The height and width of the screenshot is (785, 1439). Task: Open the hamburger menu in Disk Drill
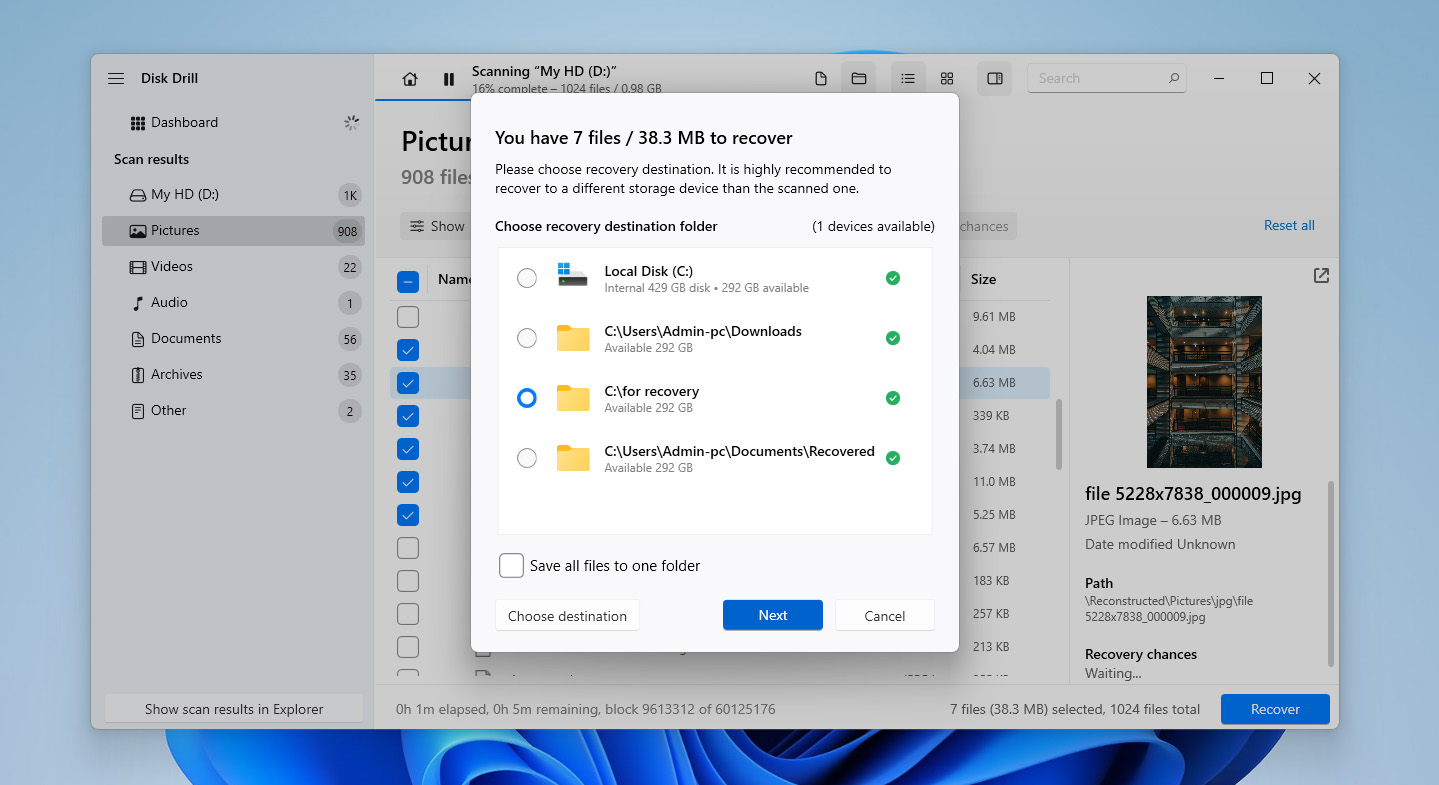[x=115, y=78]
